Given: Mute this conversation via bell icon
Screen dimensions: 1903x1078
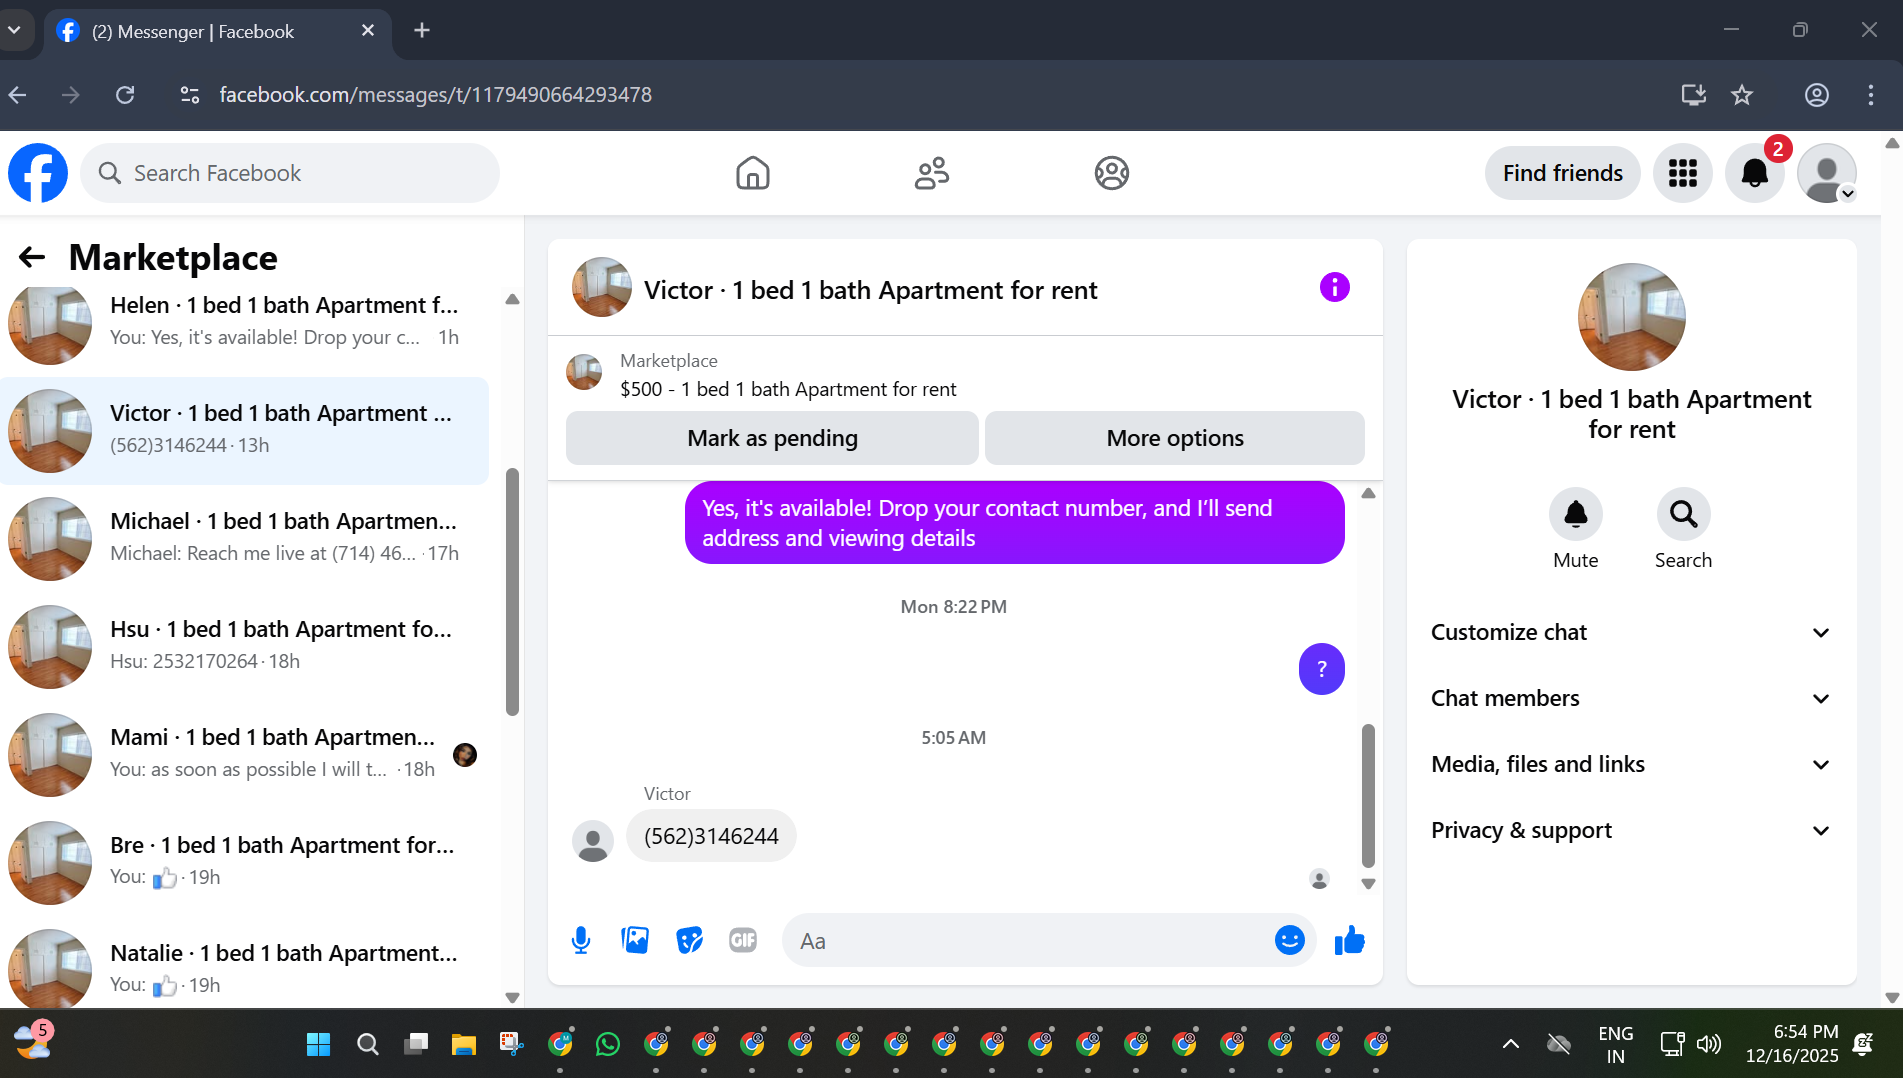Looking at the screenshot, I should pyautogui.click(x=1575, y=514).
